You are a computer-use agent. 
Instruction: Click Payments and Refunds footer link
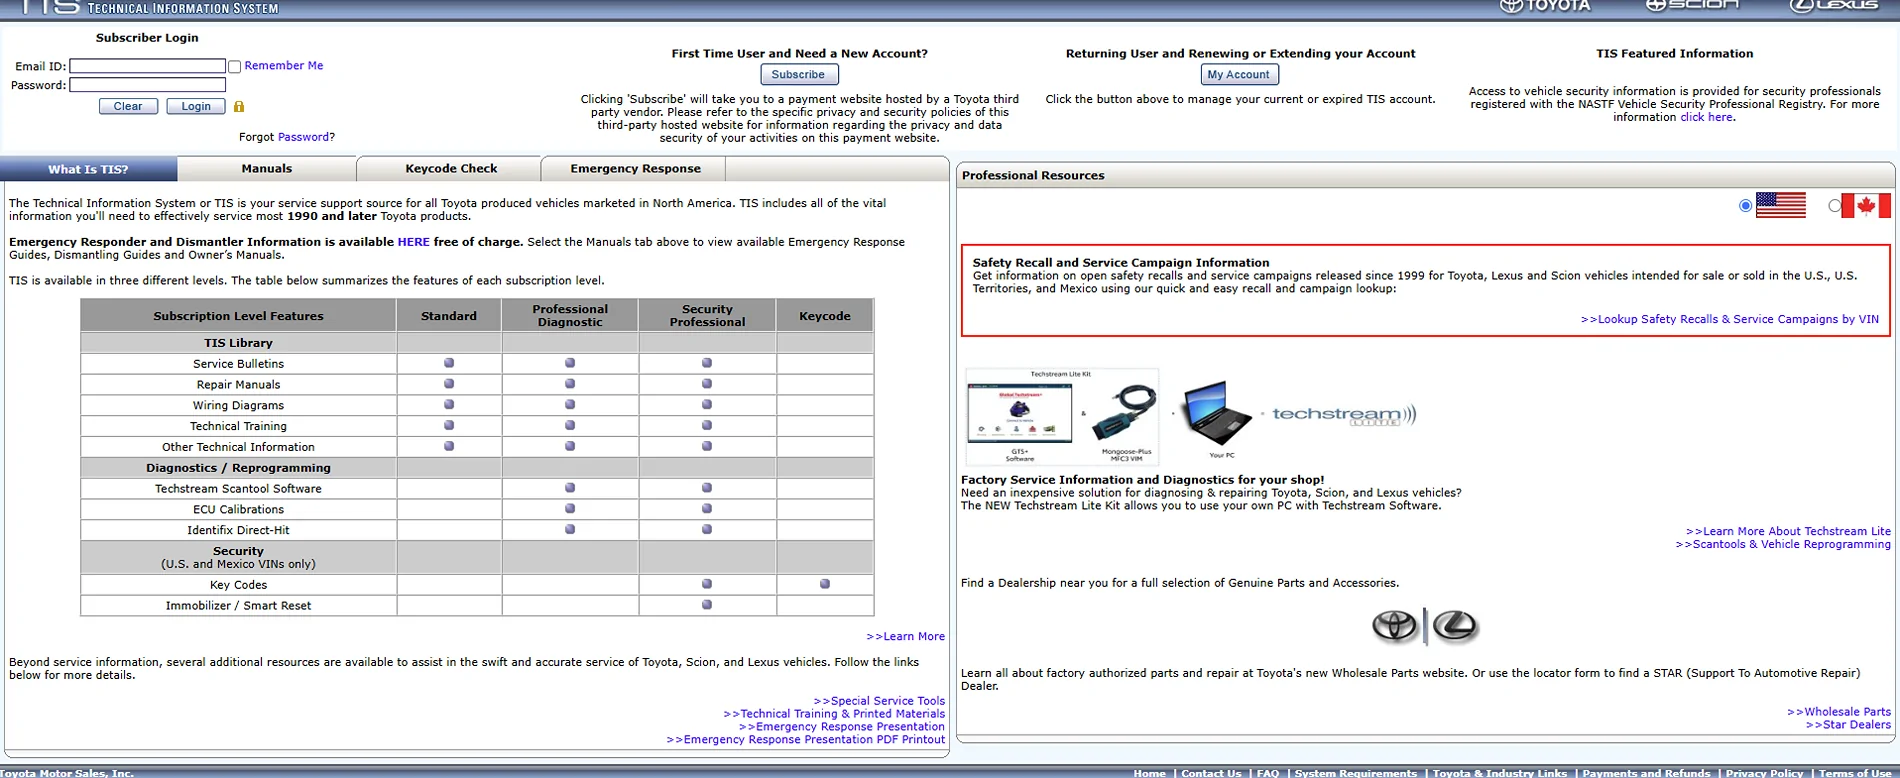(1646, 773)
